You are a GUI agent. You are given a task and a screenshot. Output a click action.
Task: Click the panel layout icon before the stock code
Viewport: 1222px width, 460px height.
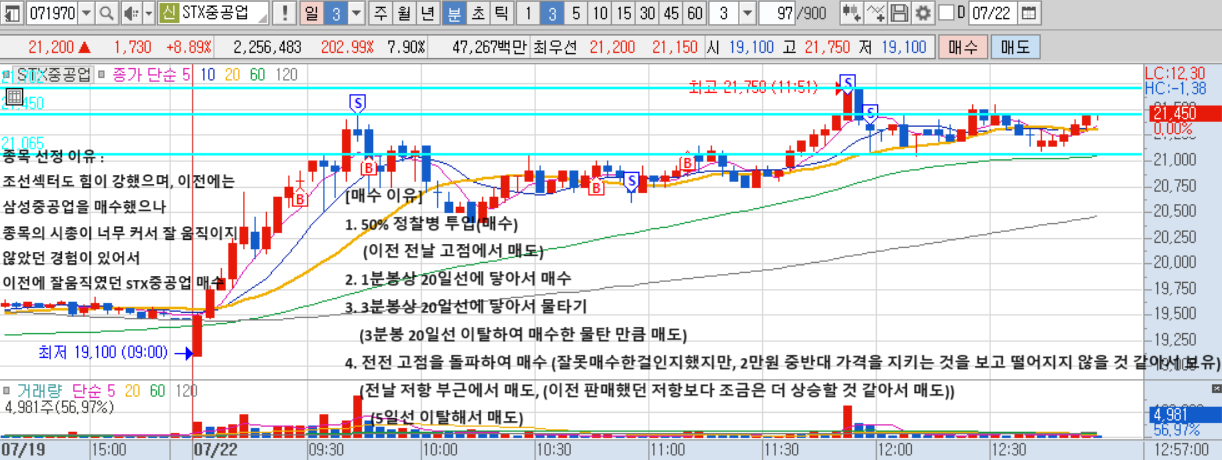pyautogui.click(x=12, y=14)
